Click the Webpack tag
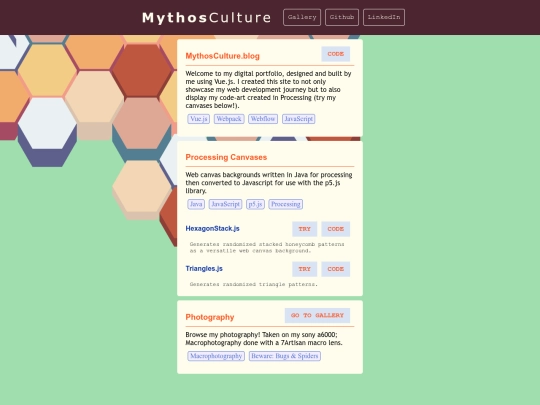The image size is (540, 405). point(229,119)
